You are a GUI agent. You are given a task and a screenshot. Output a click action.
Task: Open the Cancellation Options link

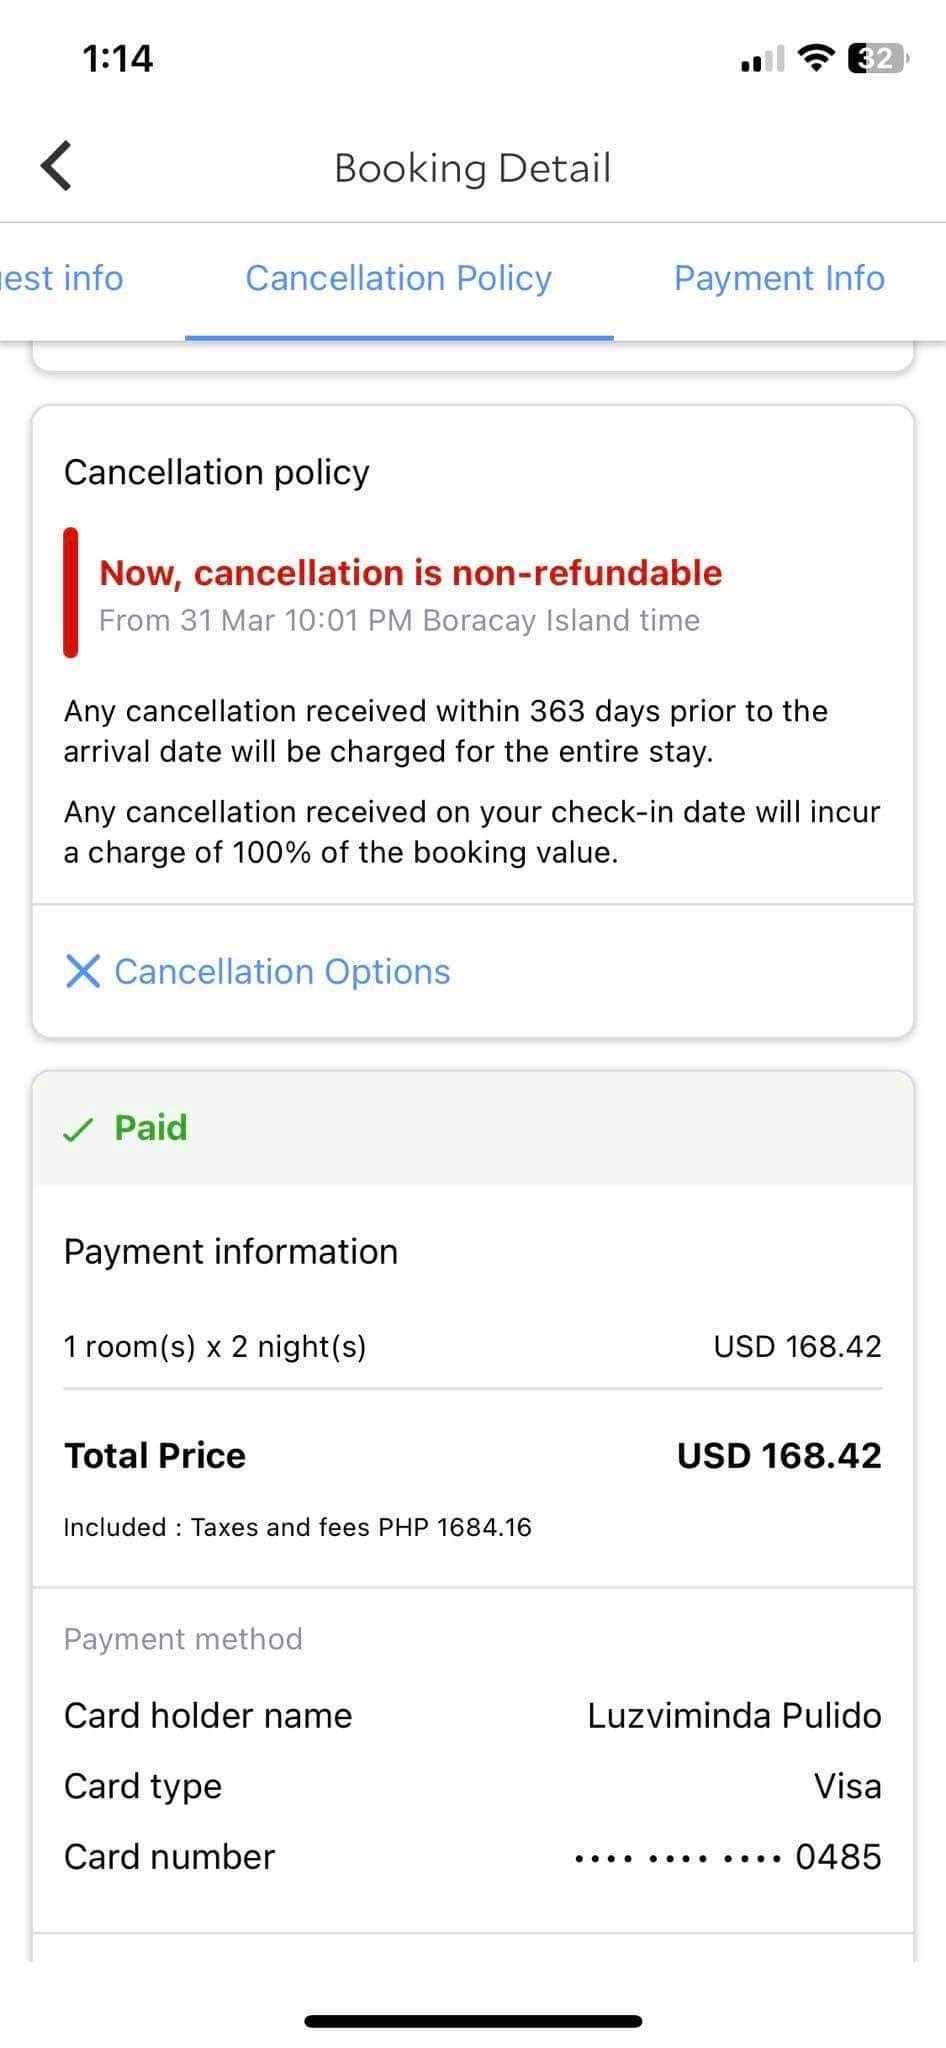point(282,971)
